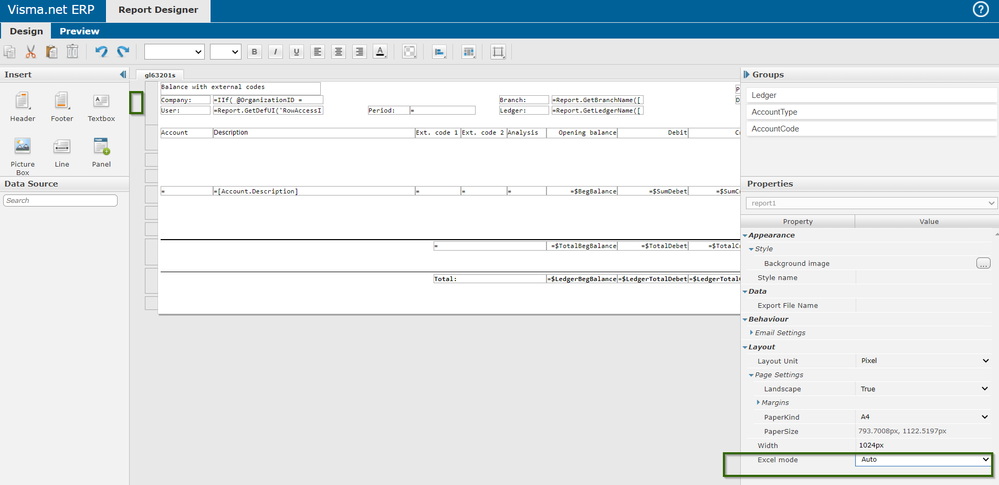The image size is (999, 485).
Task: Open the align objects tool
Action: [439, 52]
